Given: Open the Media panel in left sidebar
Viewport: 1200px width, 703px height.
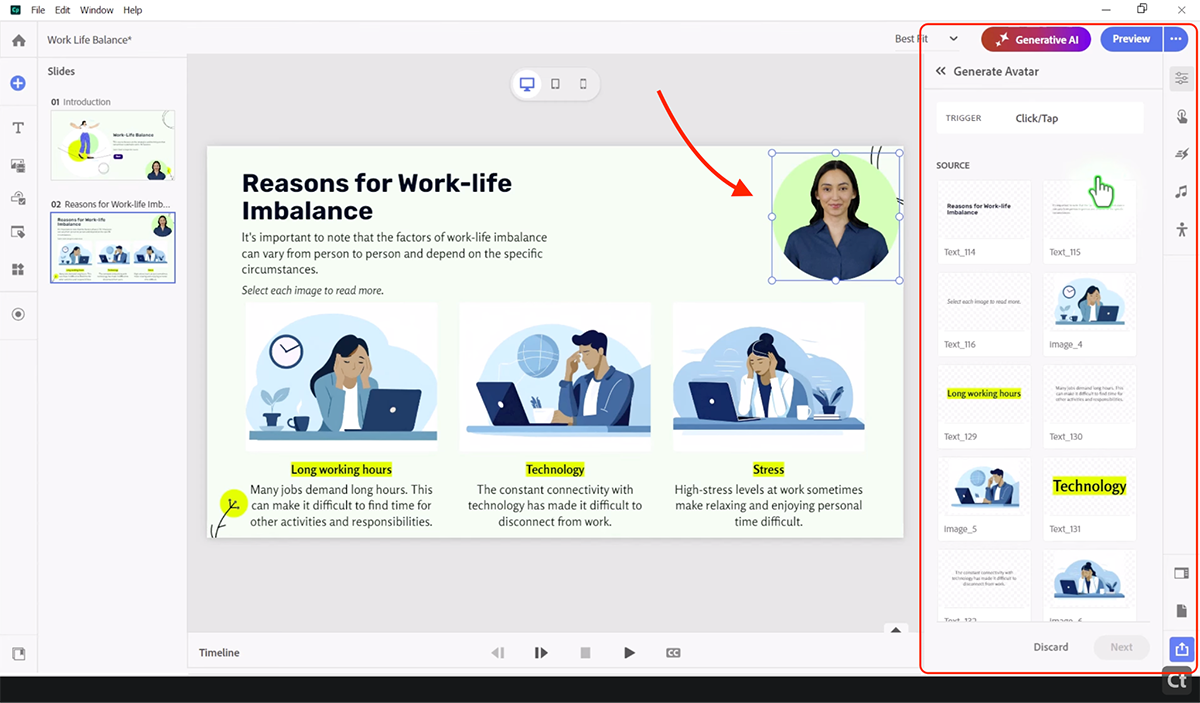Looking at the screenshot, I should pos(18,165).
